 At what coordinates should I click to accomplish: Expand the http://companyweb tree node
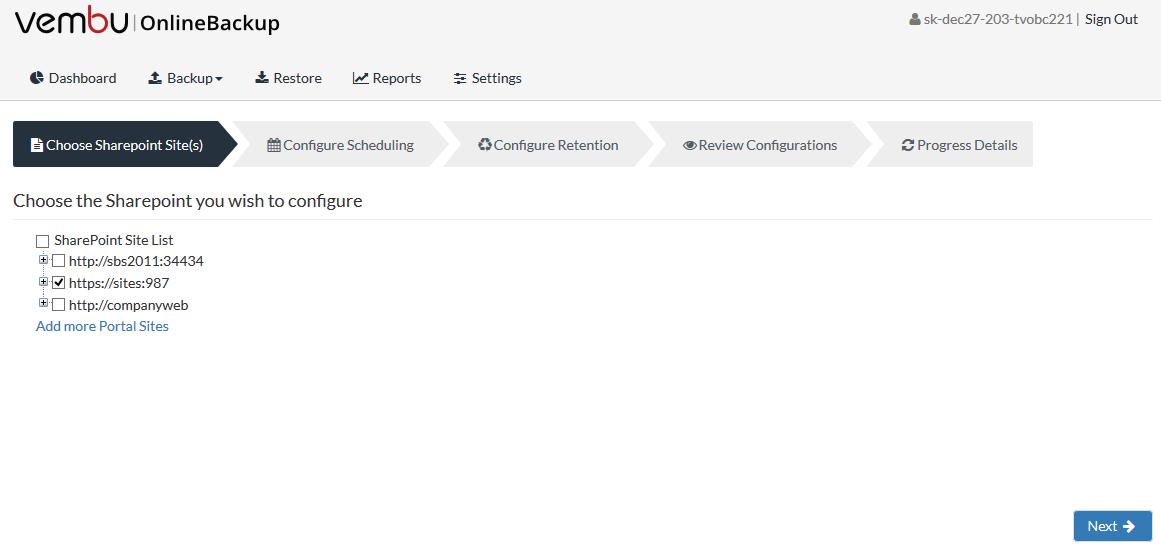click(x=44, y=303)
